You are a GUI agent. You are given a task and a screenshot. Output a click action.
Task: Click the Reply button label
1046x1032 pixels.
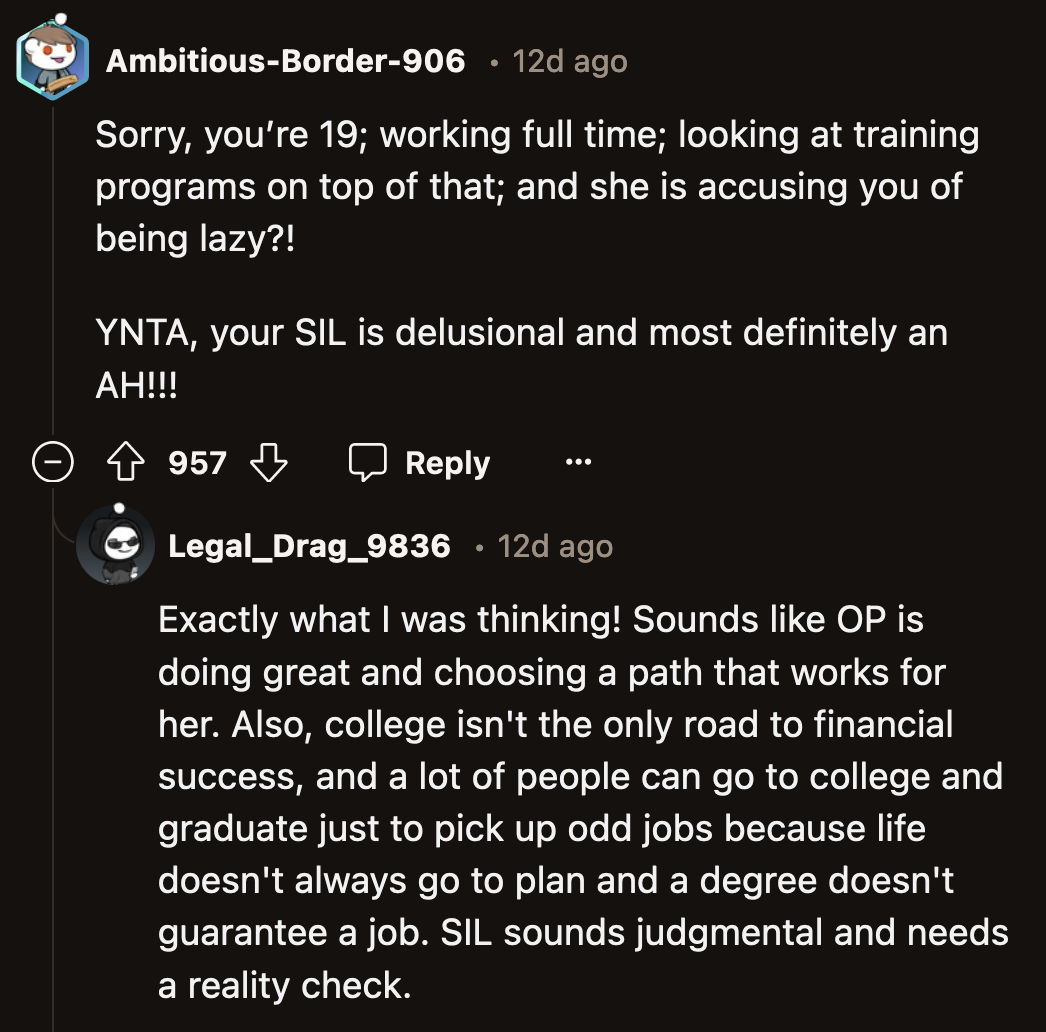[447, 463]
